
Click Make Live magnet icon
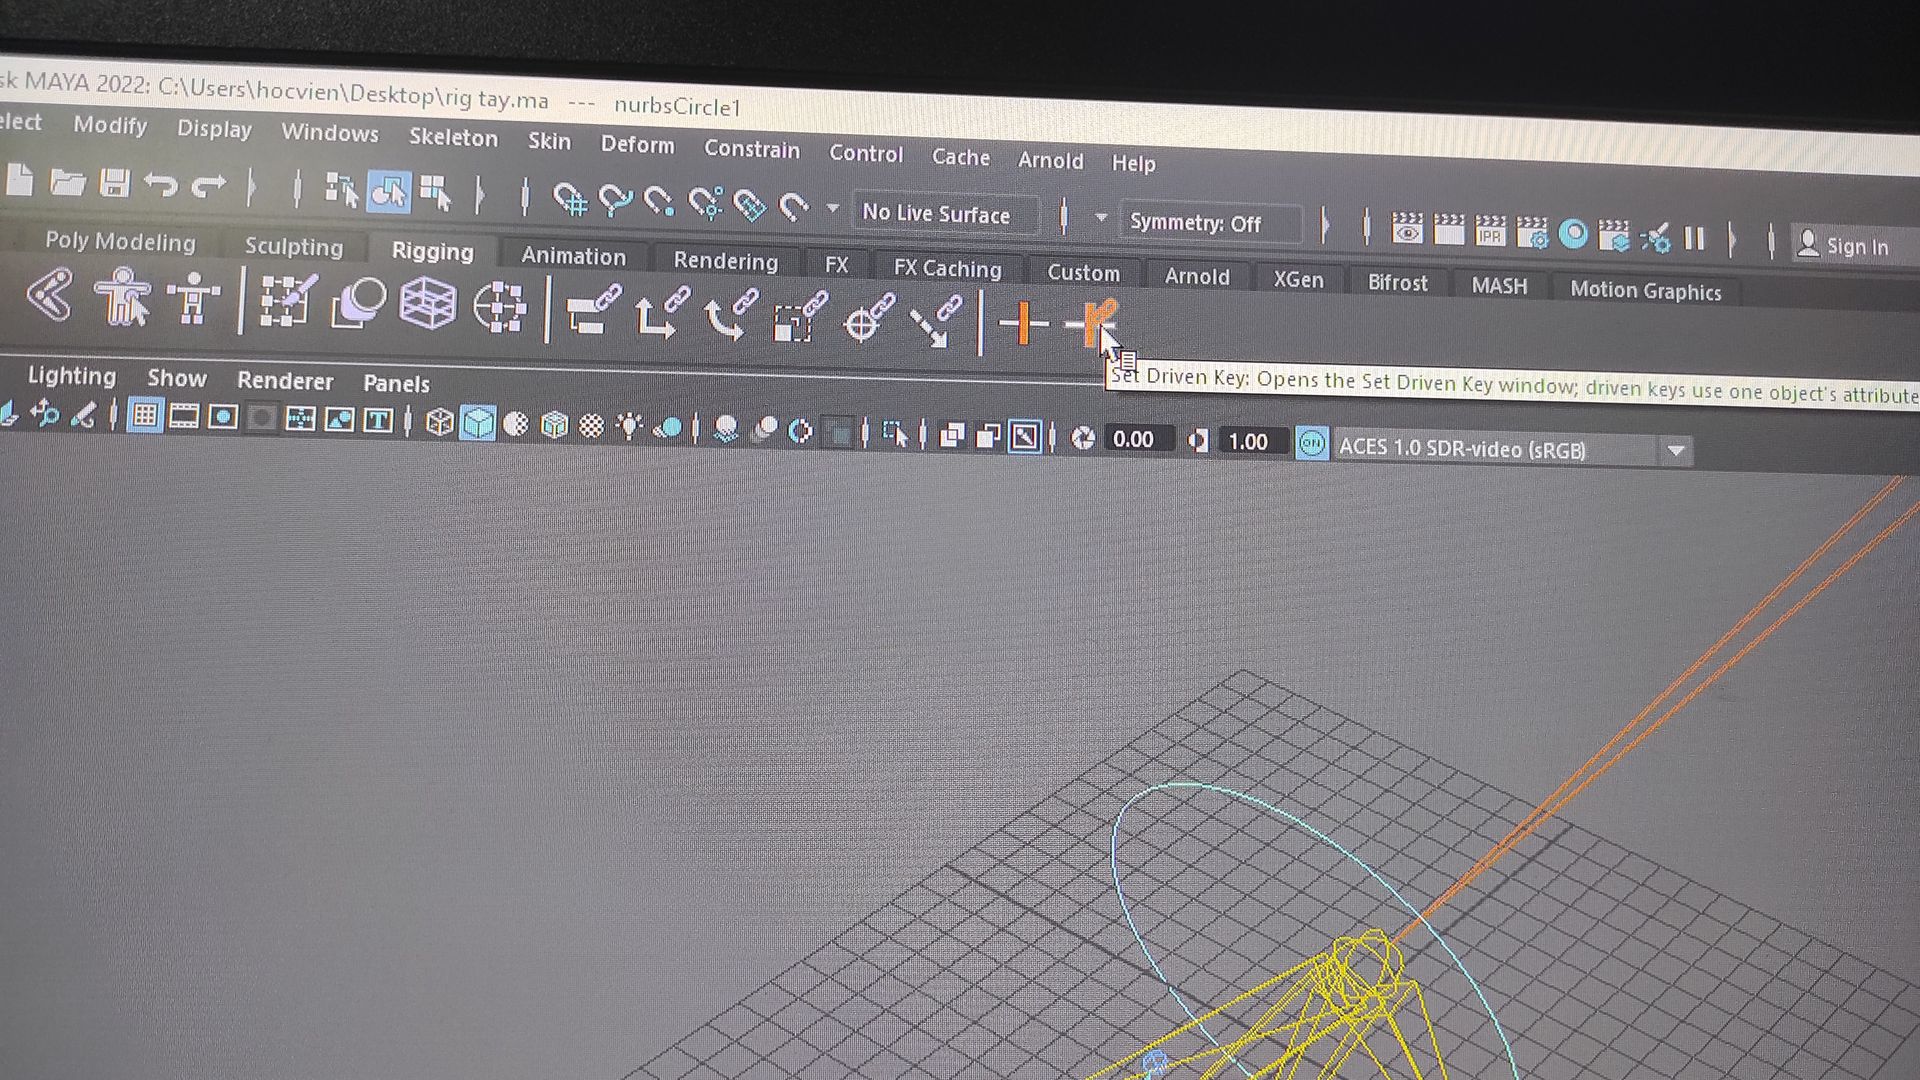pyautogui.click(x=794, y=206)
